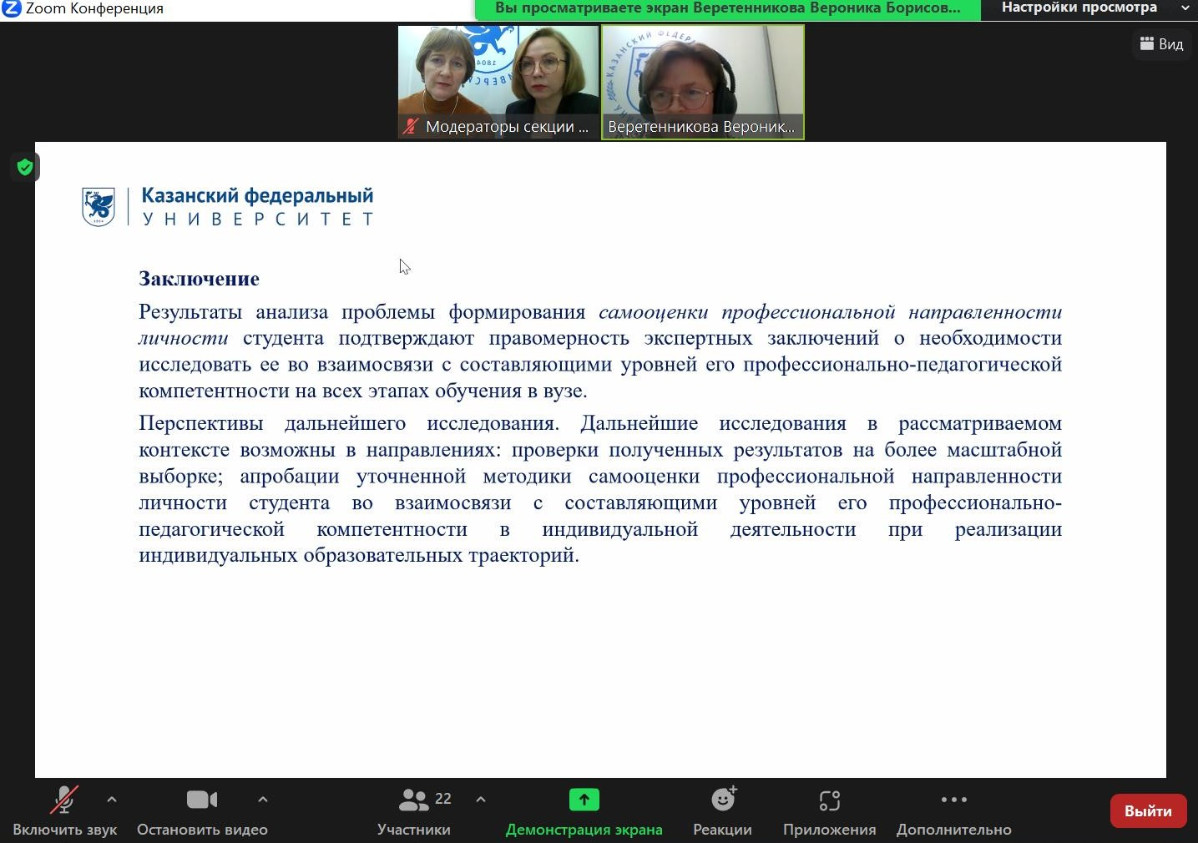Open the chevron next to Участники
Image resolution: width=1198 pixels, height=843 pixels.
click(x=480, y=799)
